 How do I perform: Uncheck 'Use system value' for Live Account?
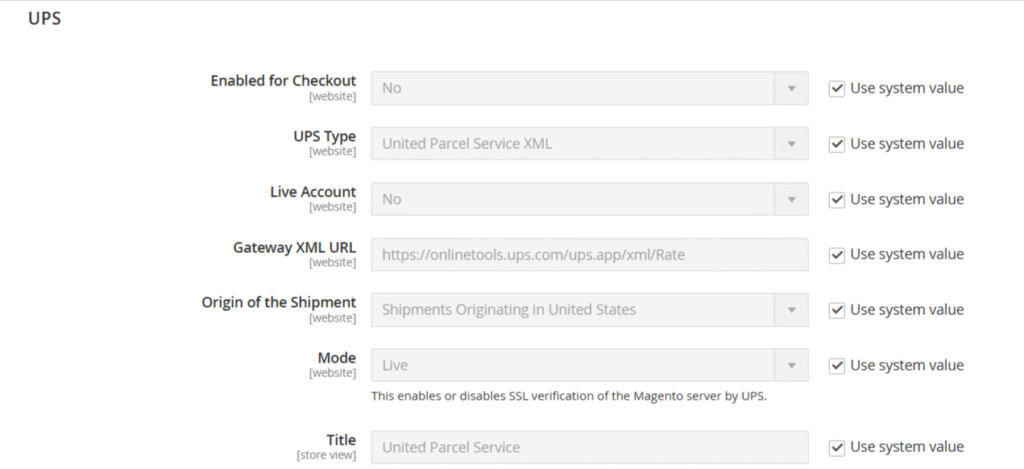pyautogui.click(x=837, y=199)
